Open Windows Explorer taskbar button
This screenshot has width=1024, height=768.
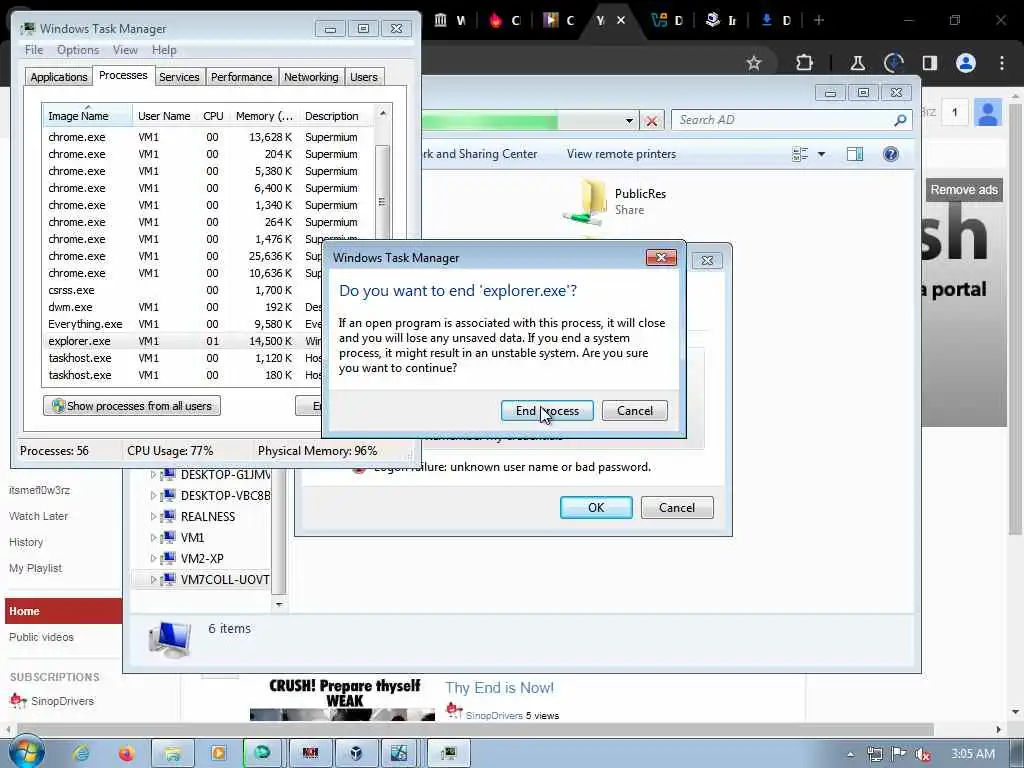pyautogui.click(x=172, y=753)
